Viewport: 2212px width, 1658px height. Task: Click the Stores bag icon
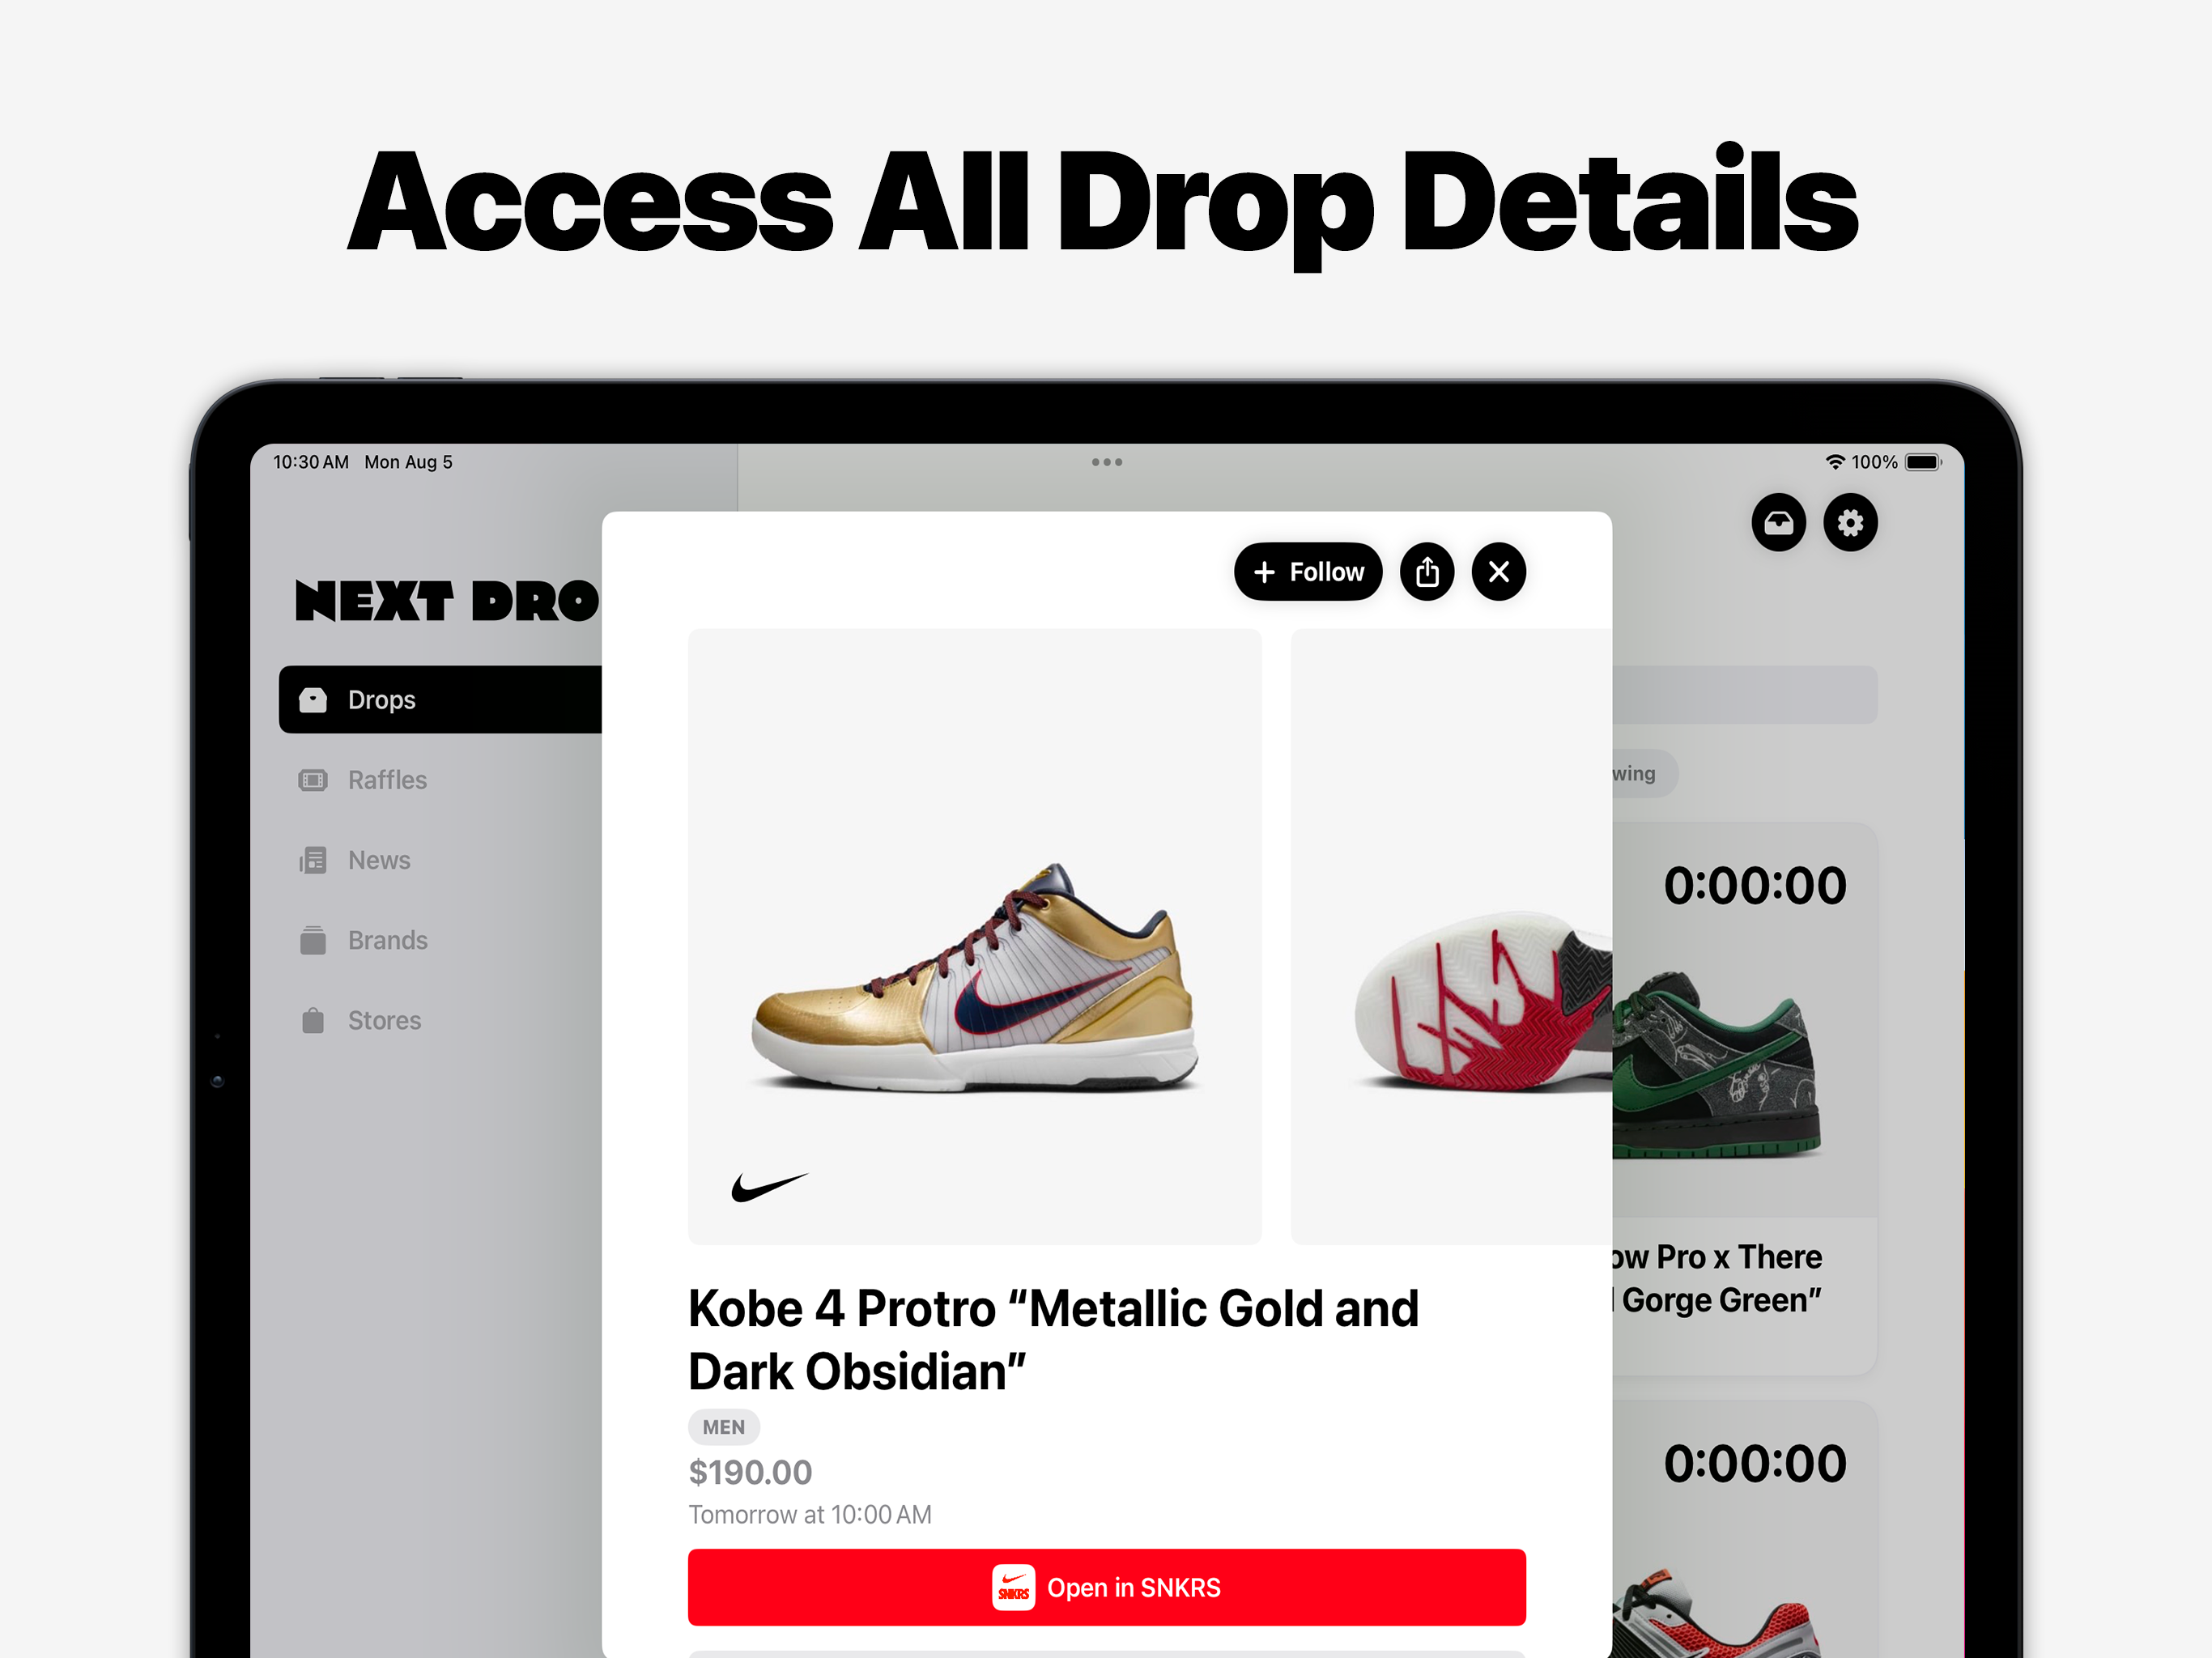tap(313, 1020)
